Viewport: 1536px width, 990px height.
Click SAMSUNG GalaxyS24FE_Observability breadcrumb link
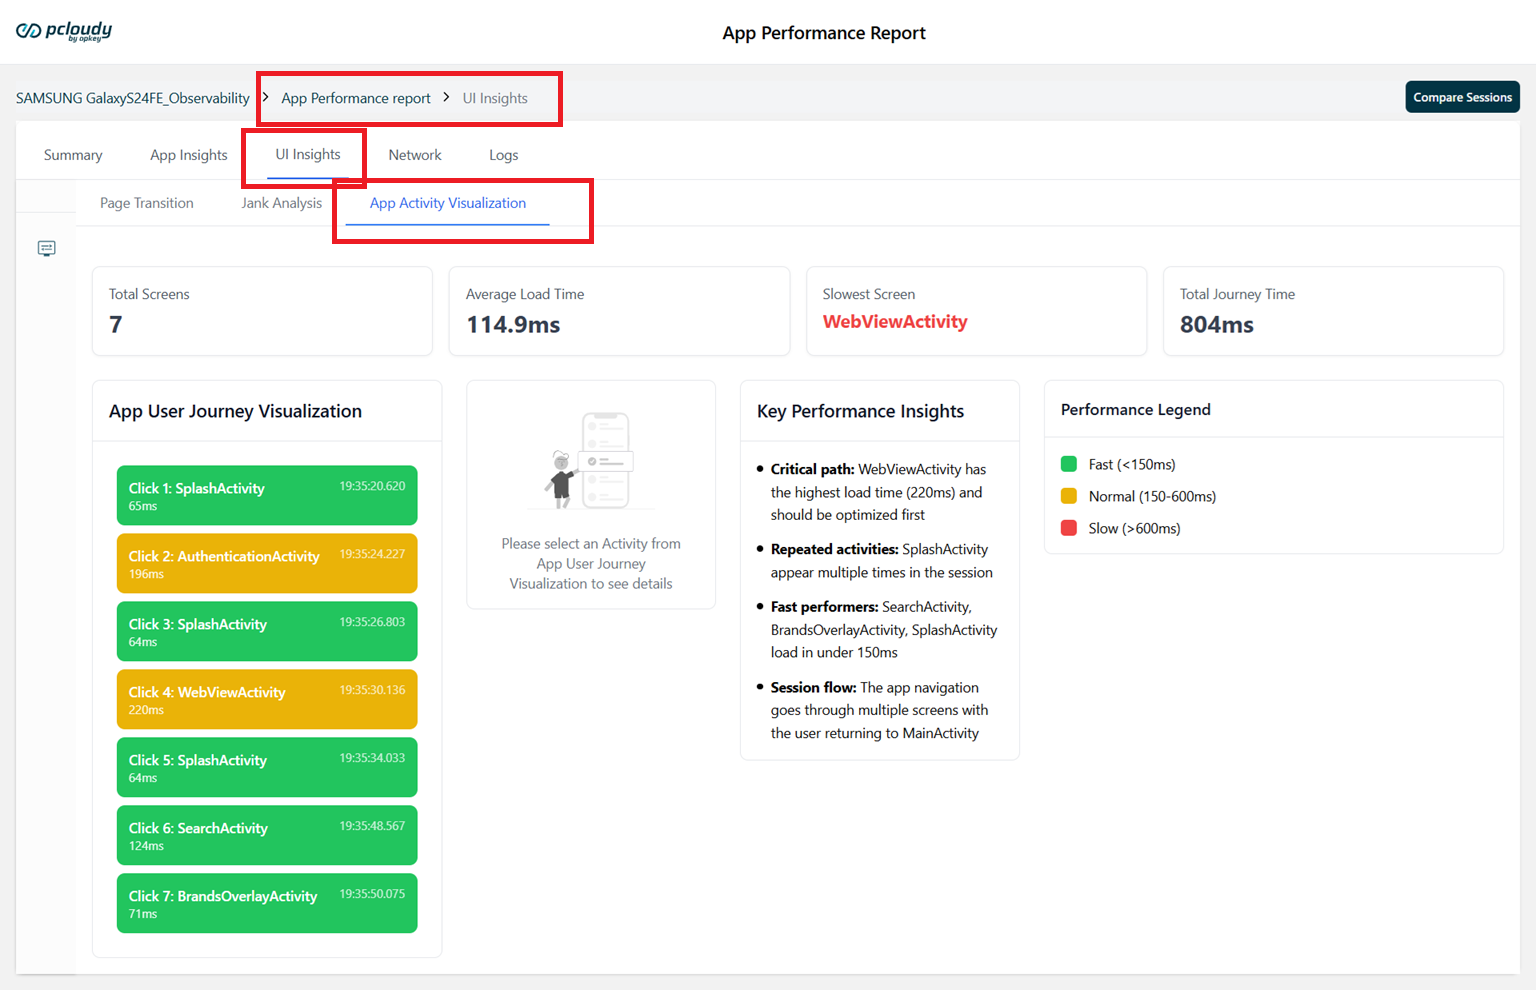coord(133,98)
